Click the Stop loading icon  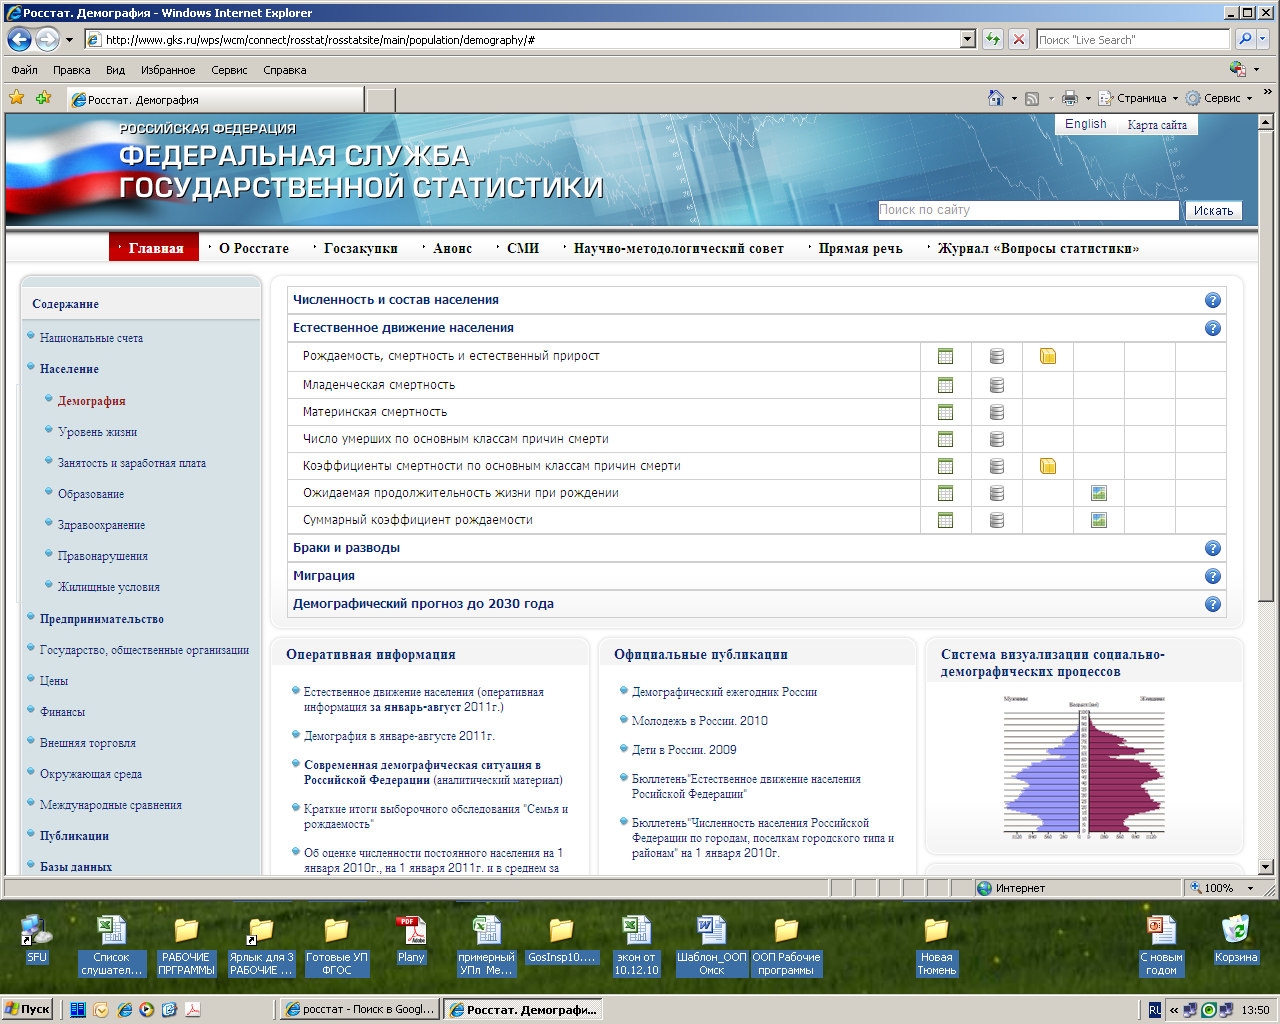[1018, 39]
